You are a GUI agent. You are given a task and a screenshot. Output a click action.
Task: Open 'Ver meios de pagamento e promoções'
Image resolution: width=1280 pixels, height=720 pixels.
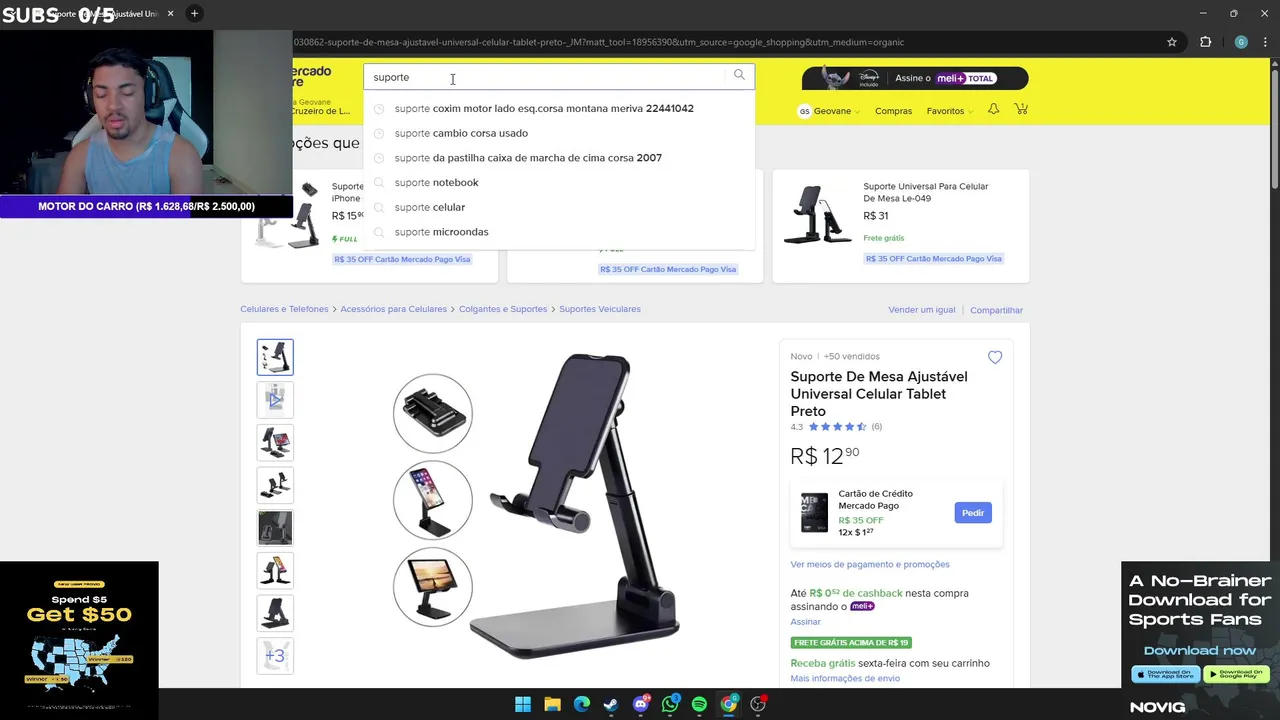pyautogui.click(x=870, y=565)
